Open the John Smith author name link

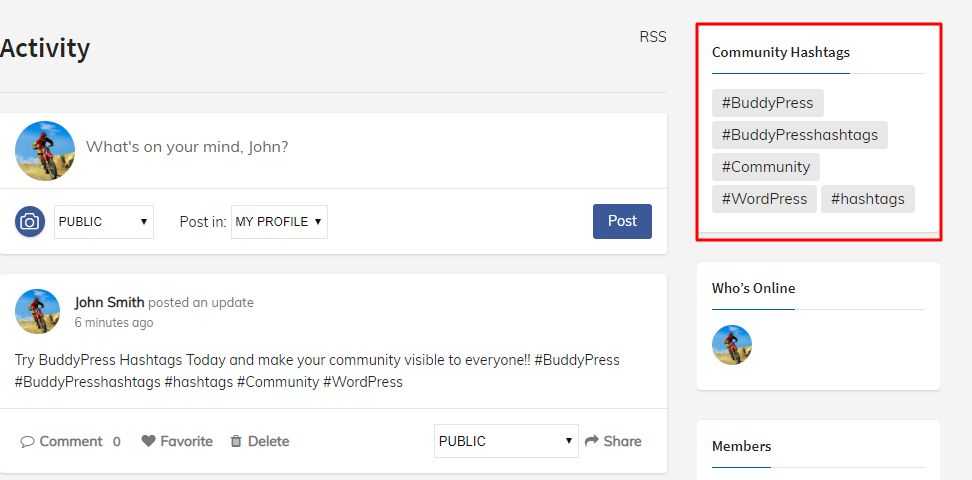click(109, 303)
